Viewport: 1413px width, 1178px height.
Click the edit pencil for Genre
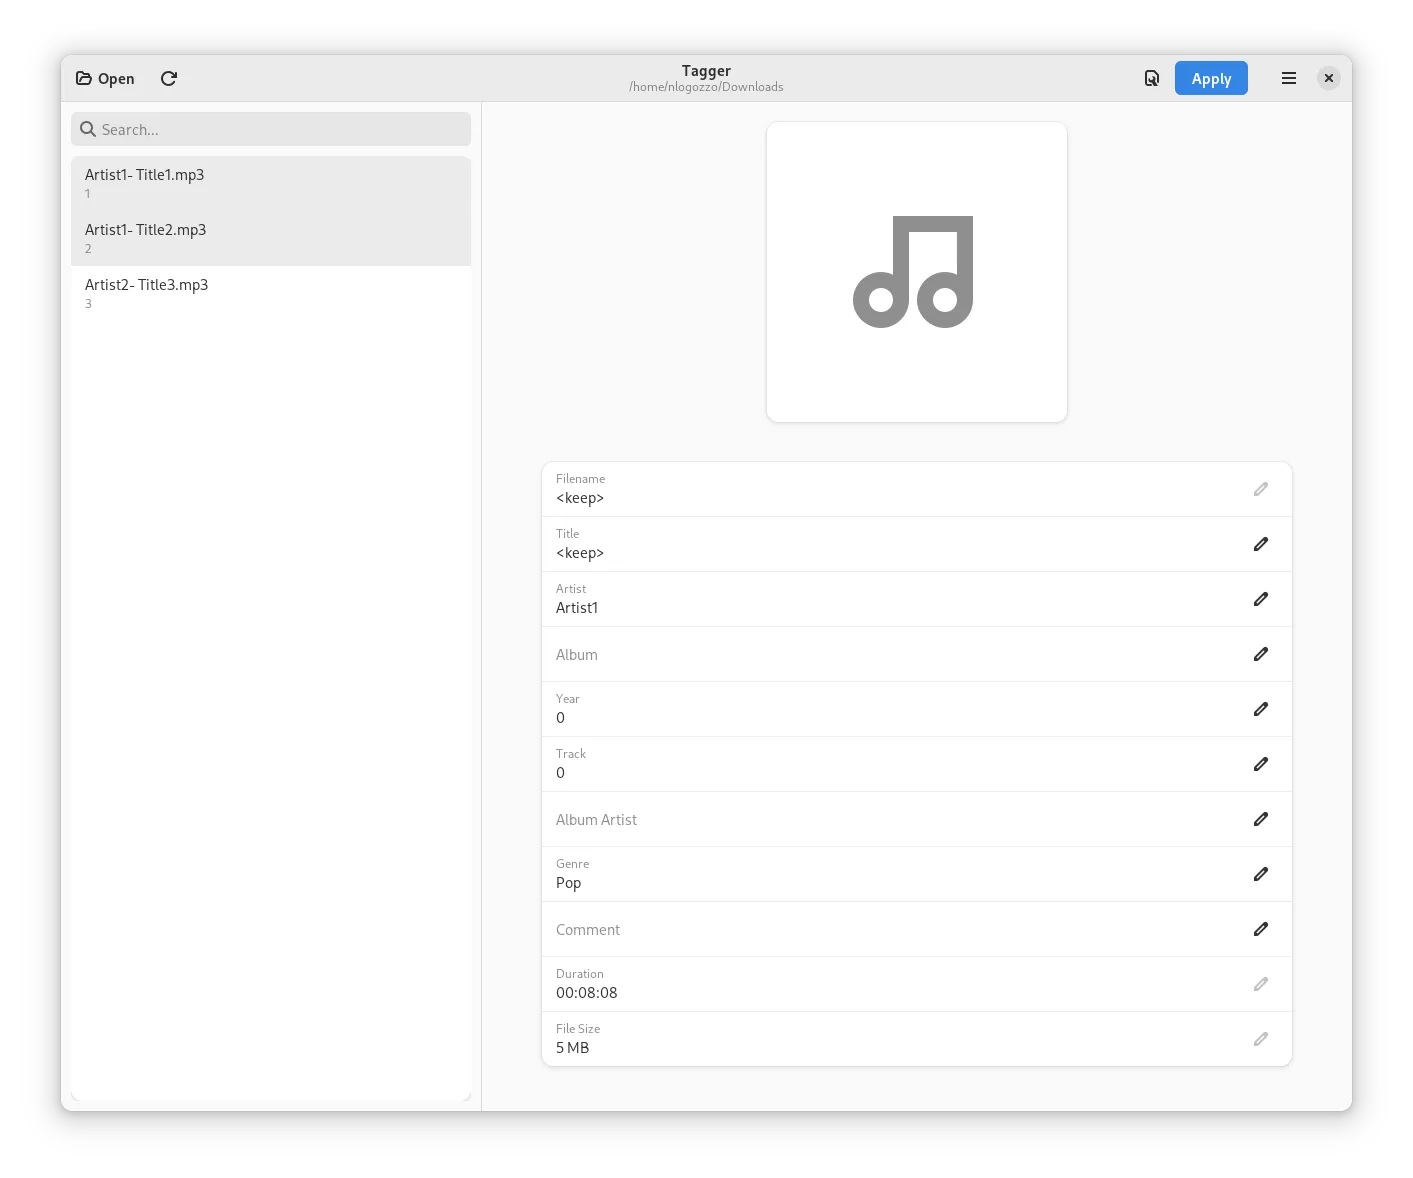point(1260,874)
